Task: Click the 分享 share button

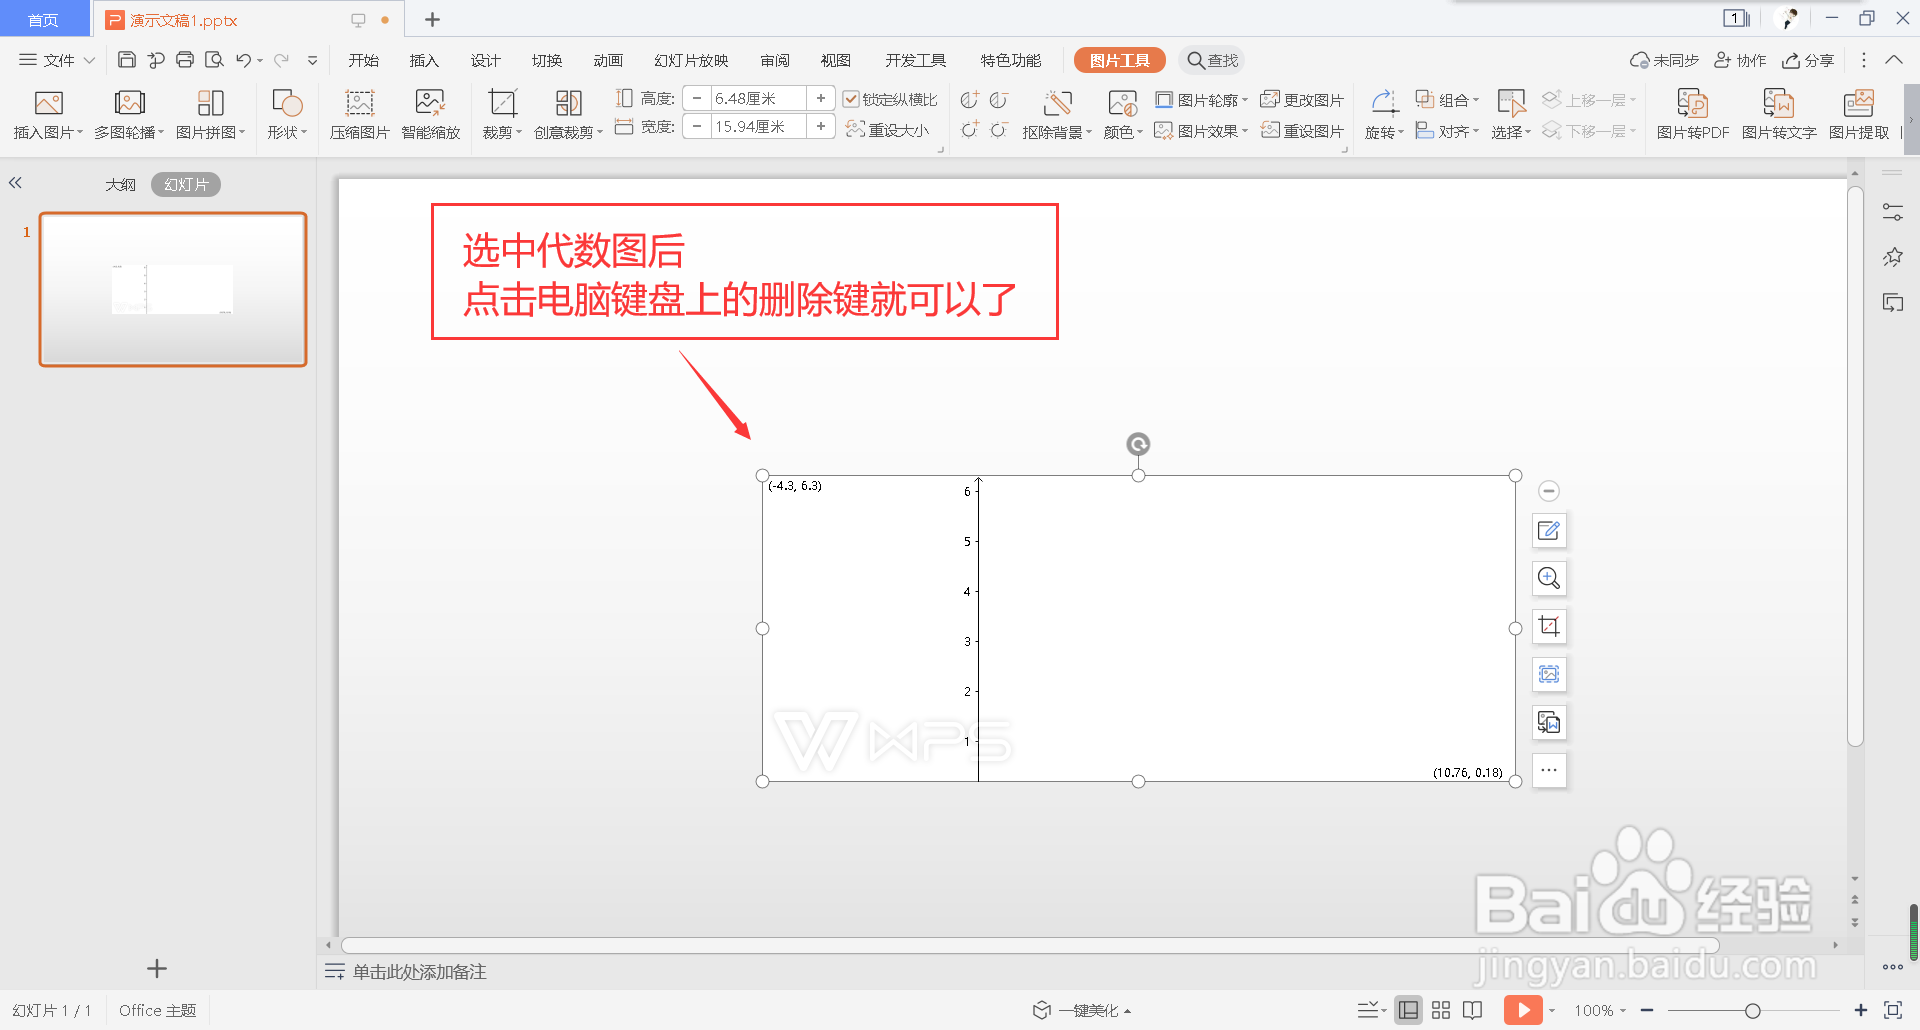Action: [1808, 59]
